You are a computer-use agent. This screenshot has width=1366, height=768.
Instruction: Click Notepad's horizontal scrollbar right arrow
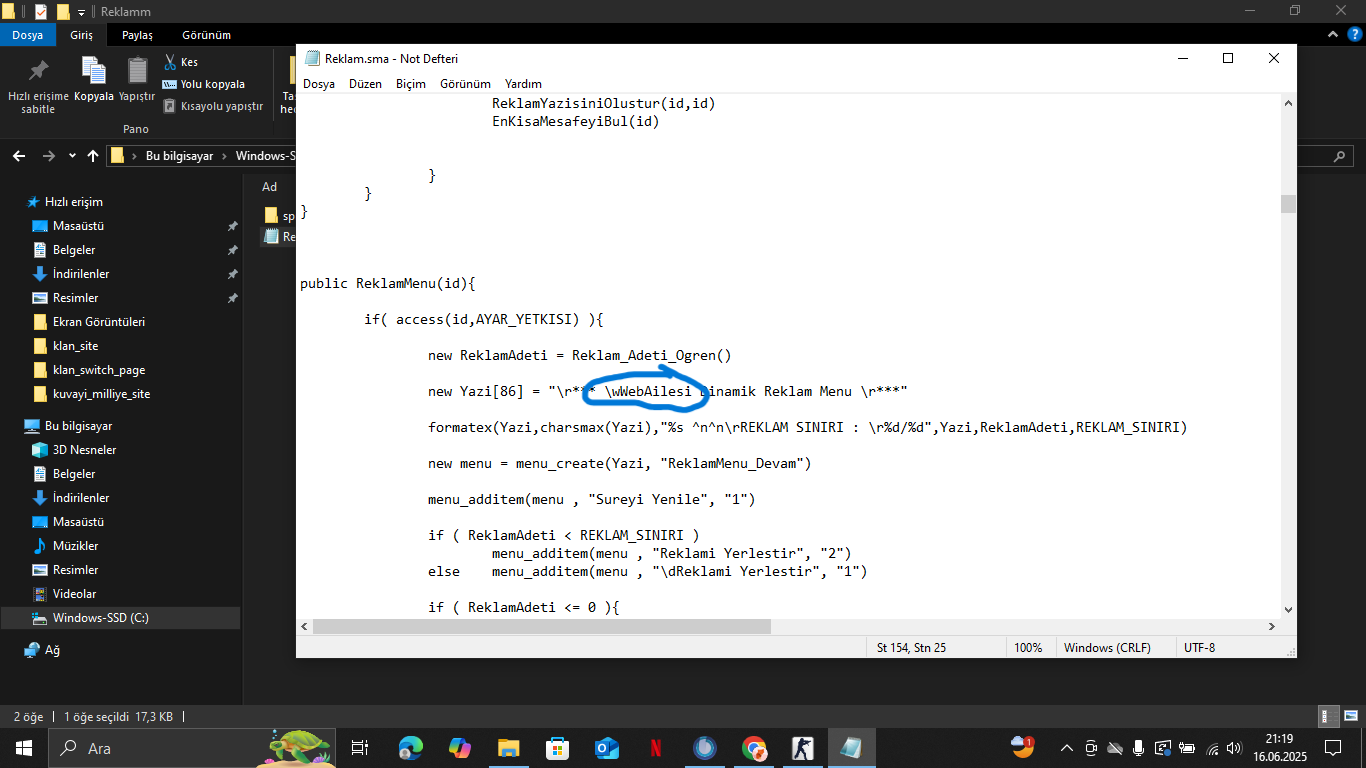pos(1272,627)
